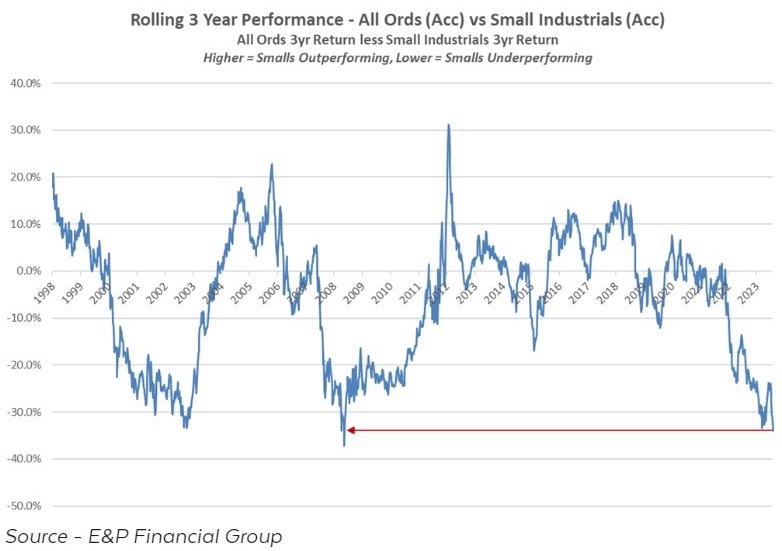782x551 pixels.
Task: Select the -10.0% y-axis label
Action: click(x=23, y=318)
